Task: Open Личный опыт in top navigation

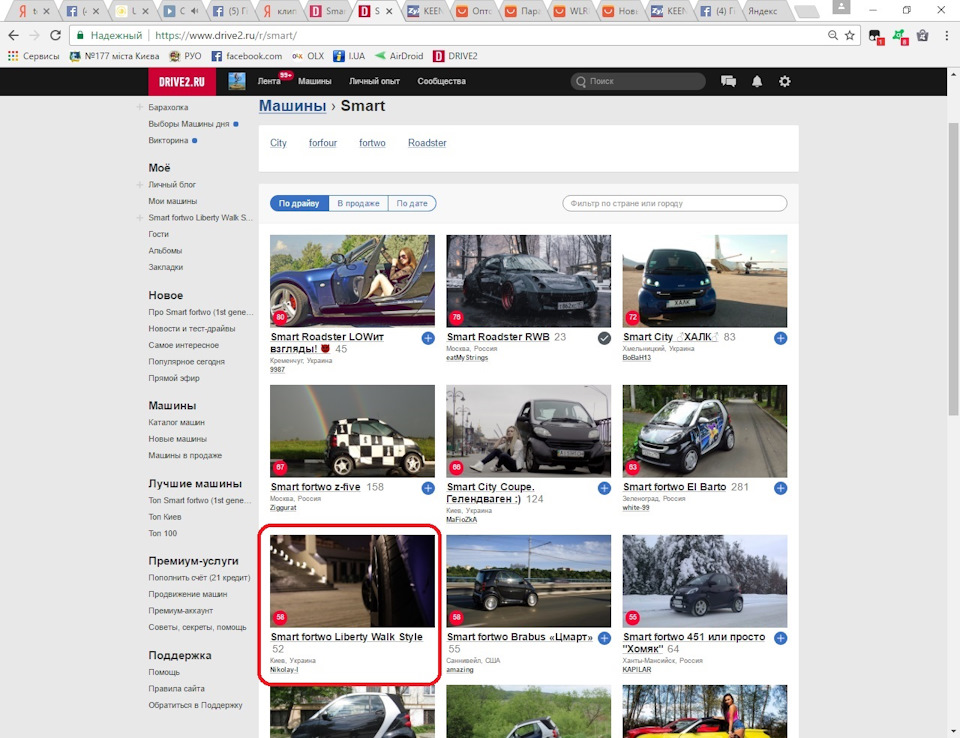Action: [374, 81]
